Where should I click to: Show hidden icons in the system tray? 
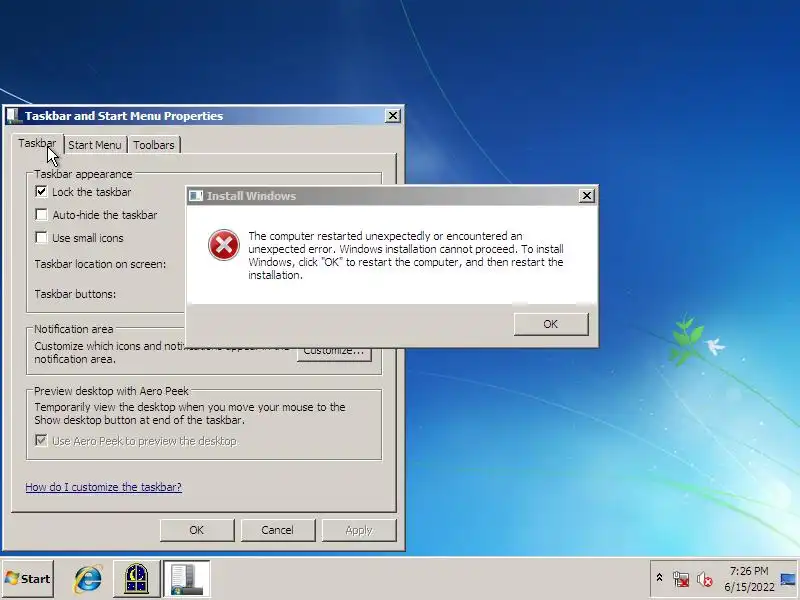[x=659, y=578]
